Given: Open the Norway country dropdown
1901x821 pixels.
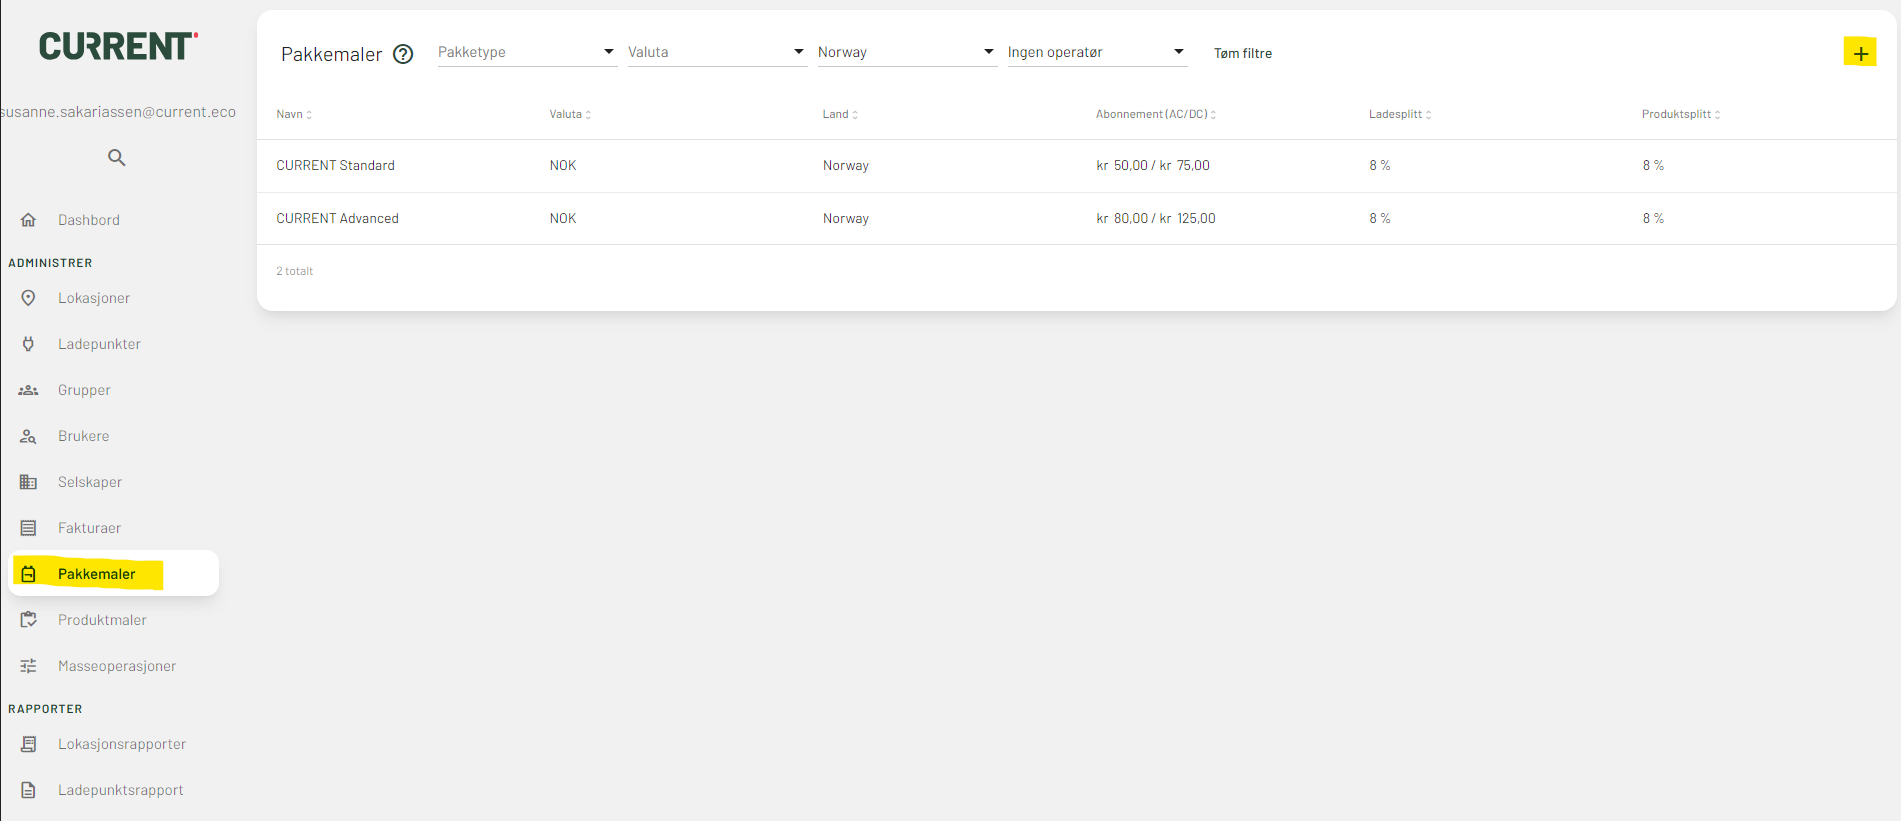Looking at the screenshot, I should click(x=907, y=52).
